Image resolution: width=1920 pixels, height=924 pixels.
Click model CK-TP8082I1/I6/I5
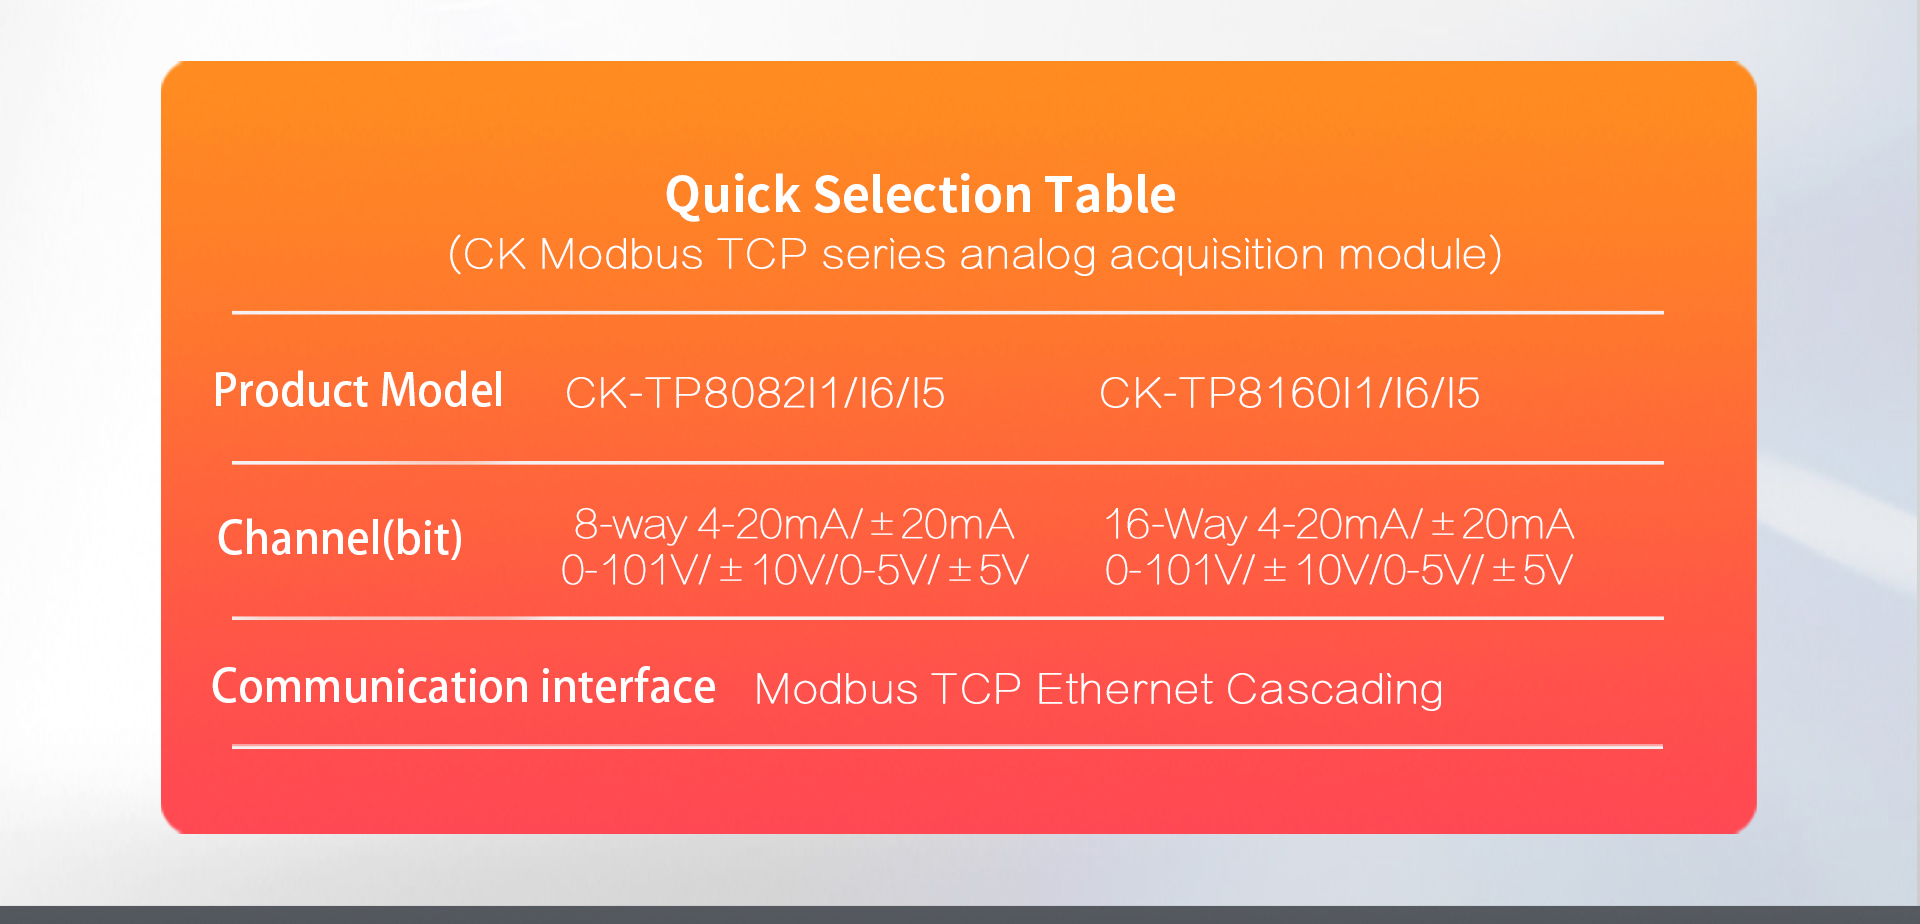(x=755, y=393)
